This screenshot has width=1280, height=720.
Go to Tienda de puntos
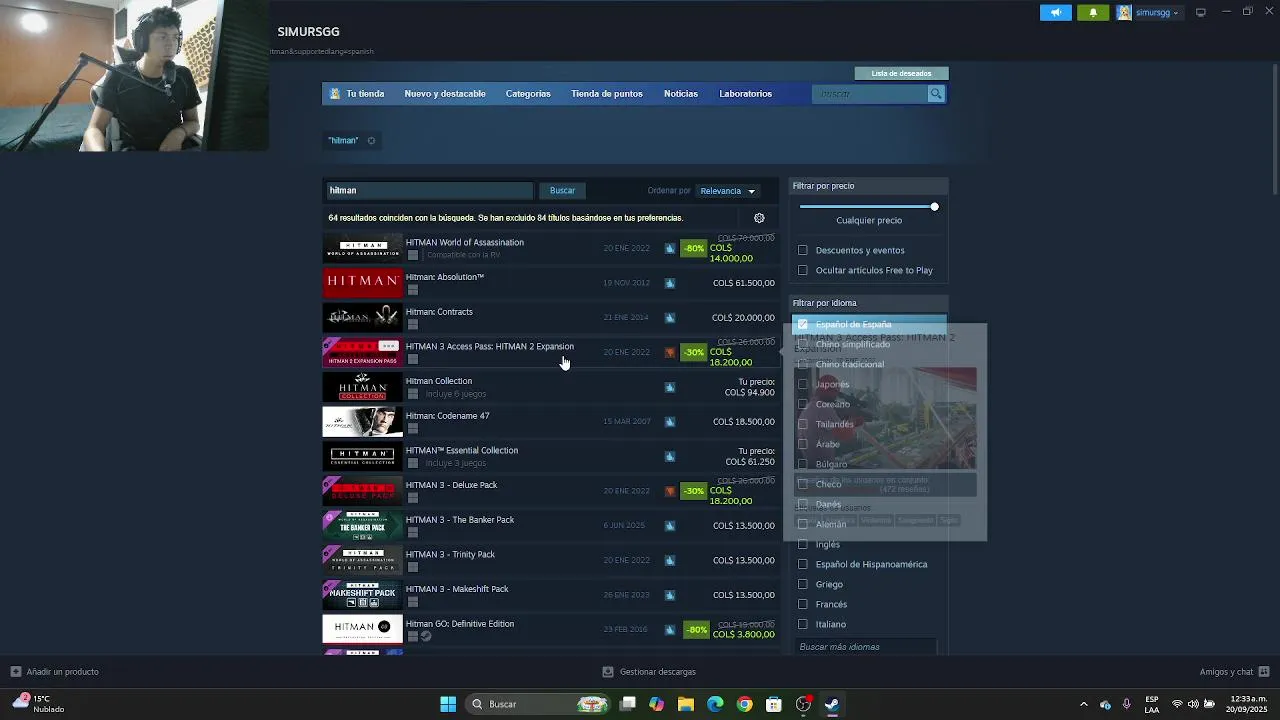pyautogui.click(x=607, y=94)
